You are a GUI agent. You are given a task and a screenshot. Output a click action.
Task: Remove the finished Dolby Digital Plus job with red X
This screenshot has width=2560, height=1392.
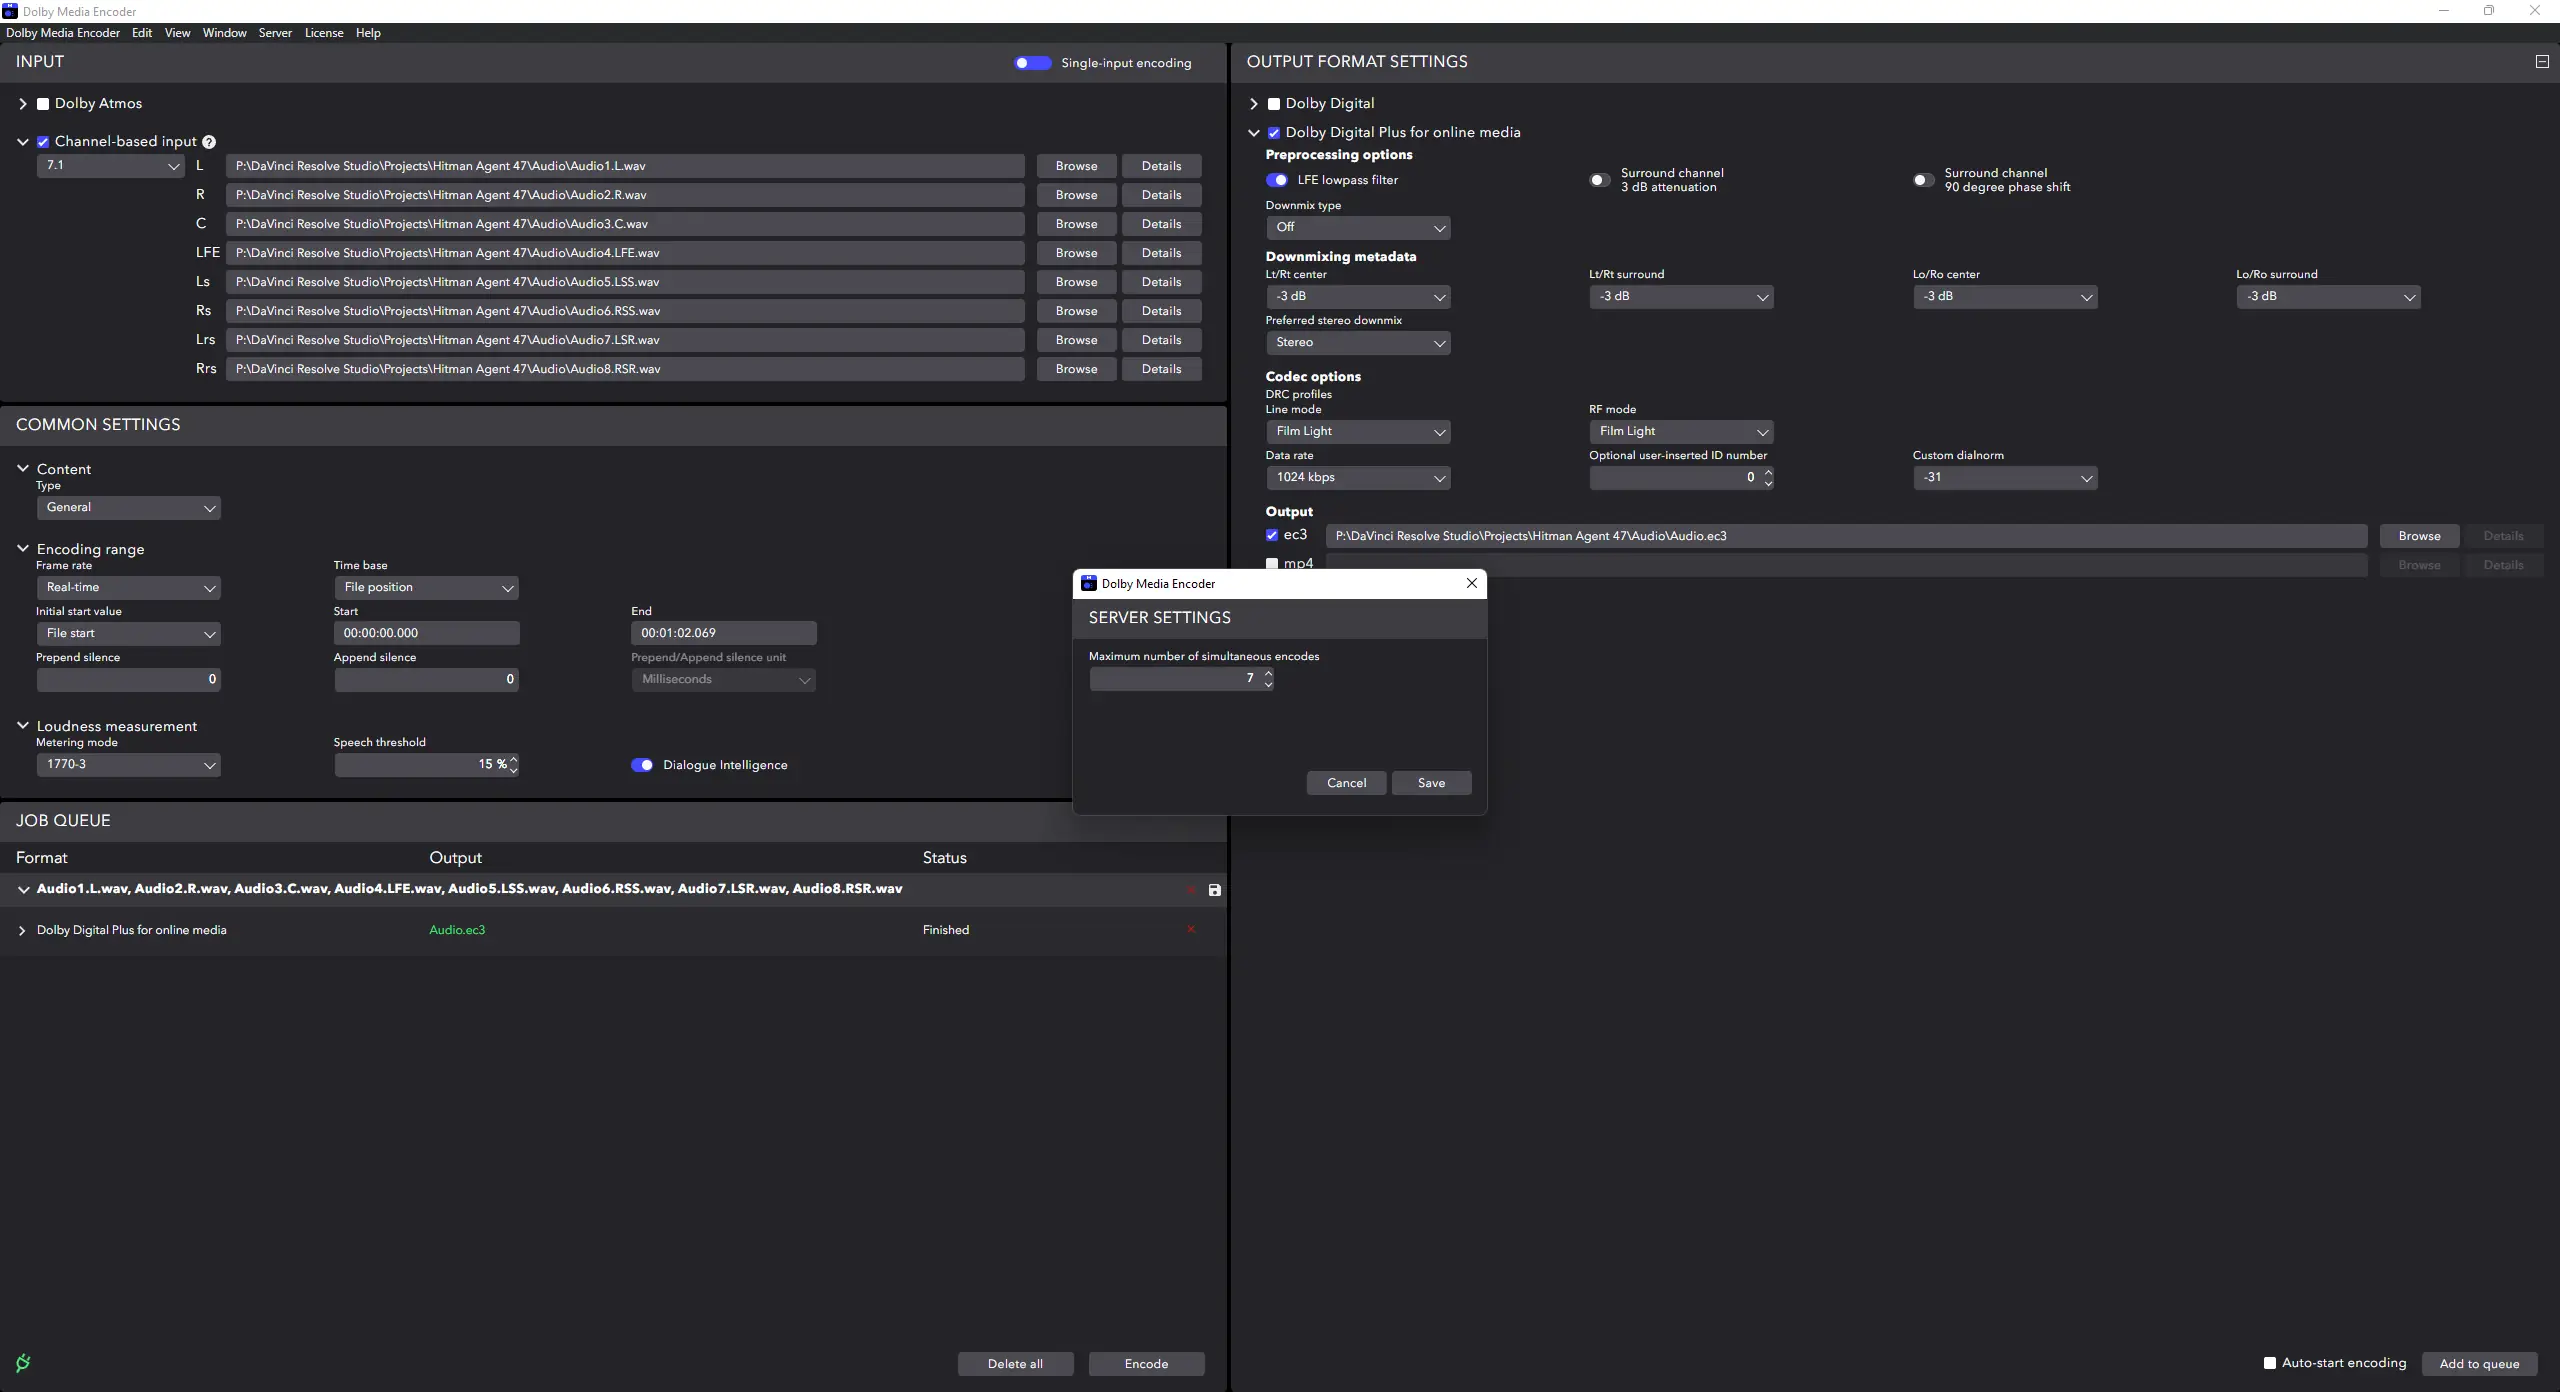pos(1191,929)
